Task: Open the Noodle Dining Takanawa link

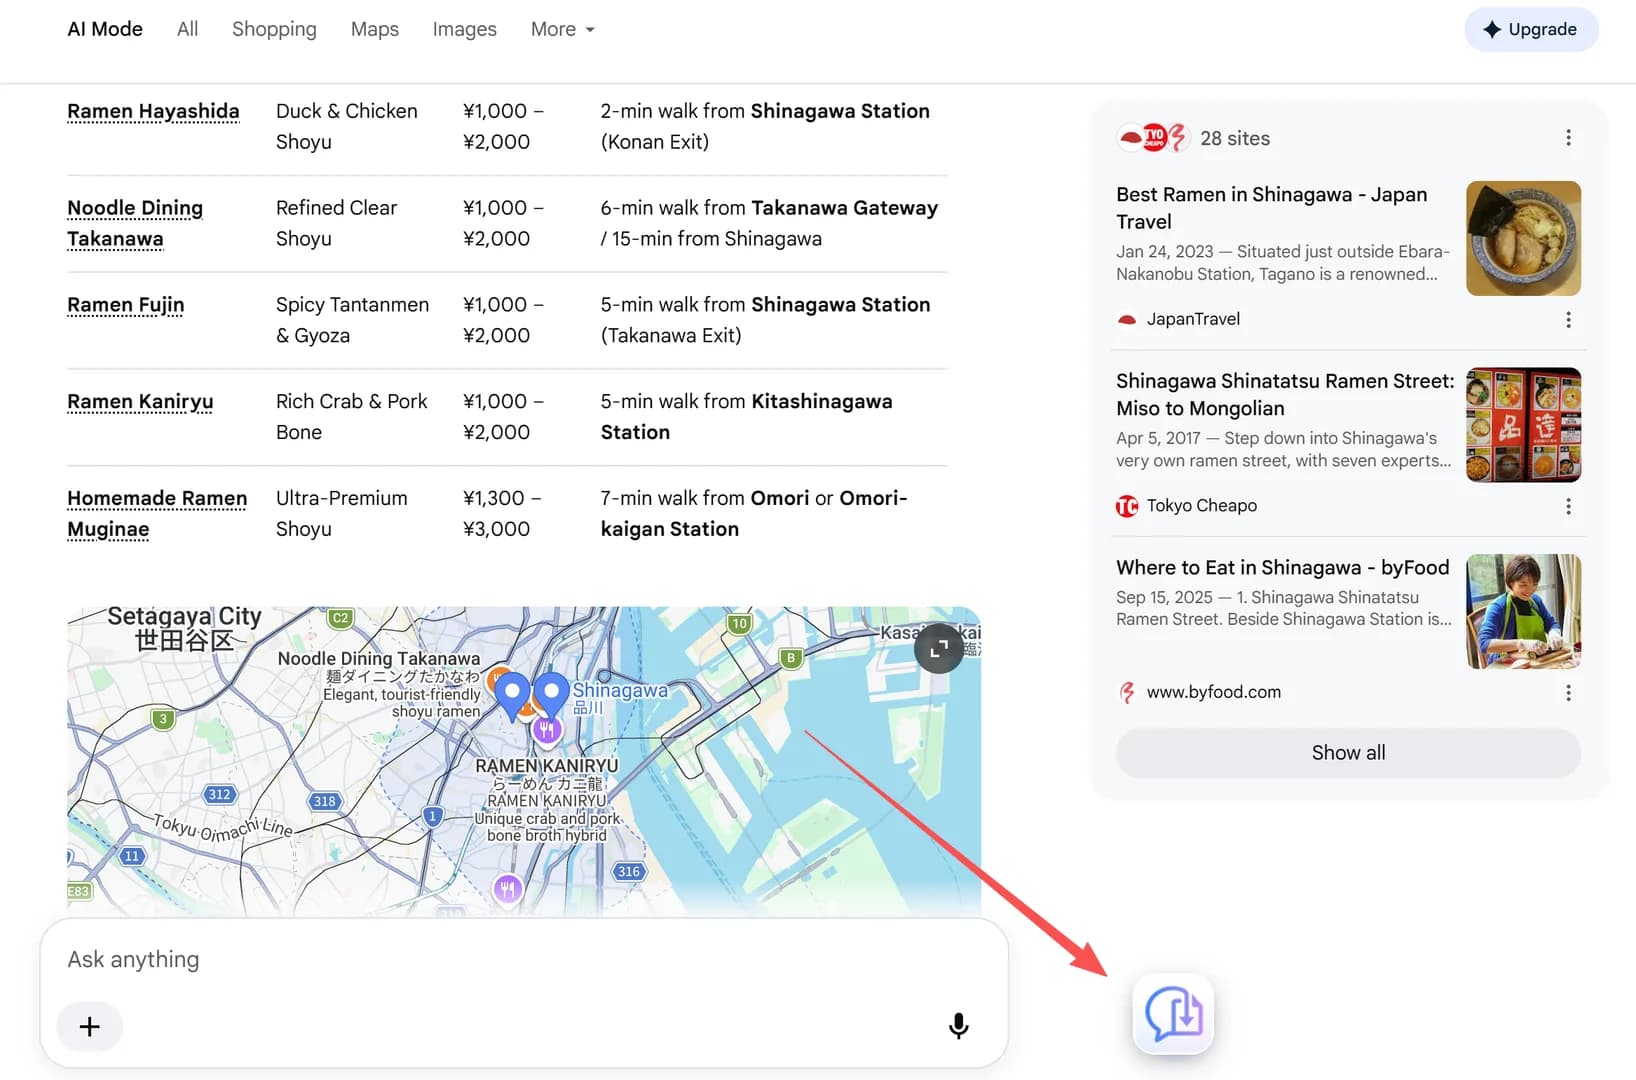Action: click(x=135, y=223)
